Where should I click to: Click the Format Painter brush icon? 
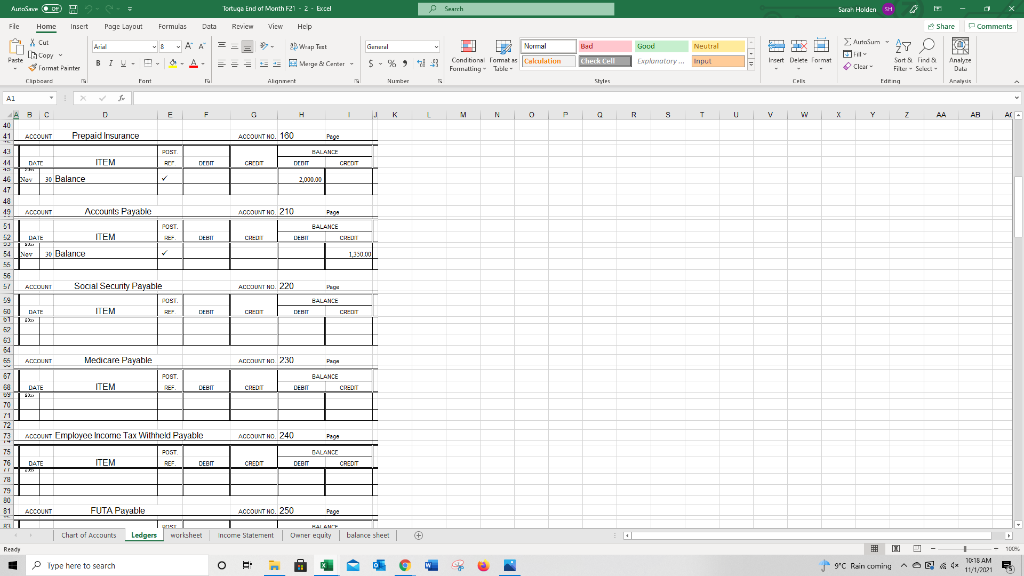pos(33,68)
